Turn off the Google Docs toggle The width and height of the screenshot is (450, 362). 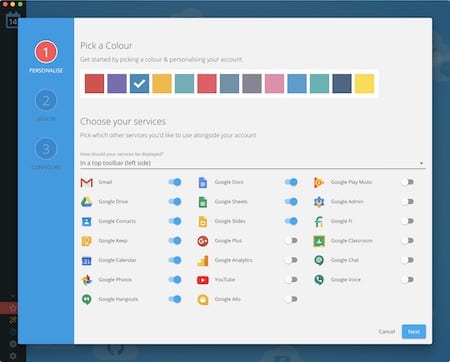point(291,182)
